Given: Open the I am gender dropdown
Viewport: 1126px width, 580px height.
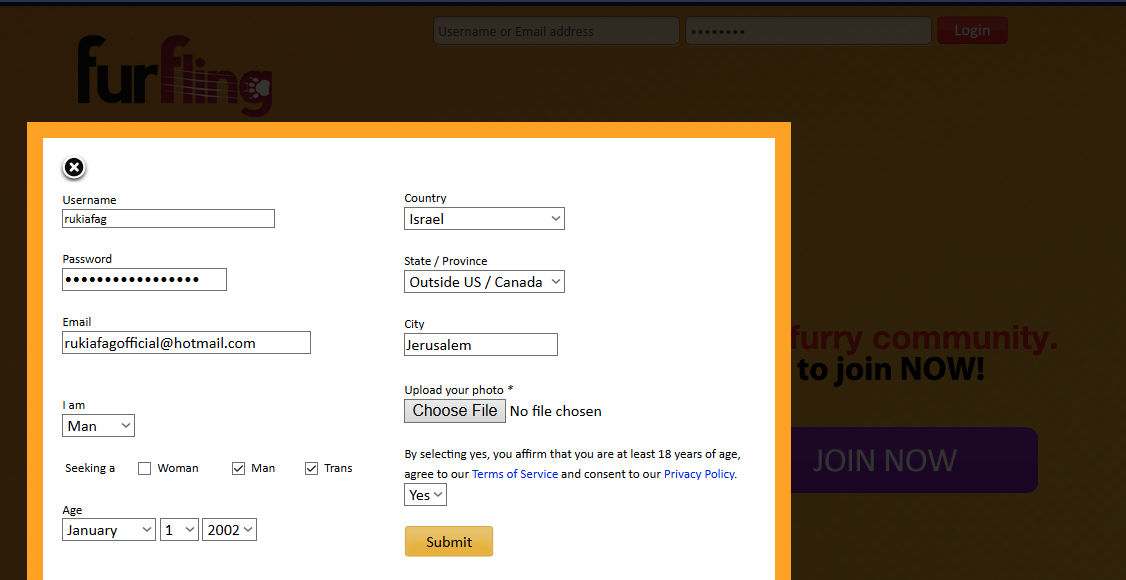Looking at the screenshot, I should tap(98, 426).
